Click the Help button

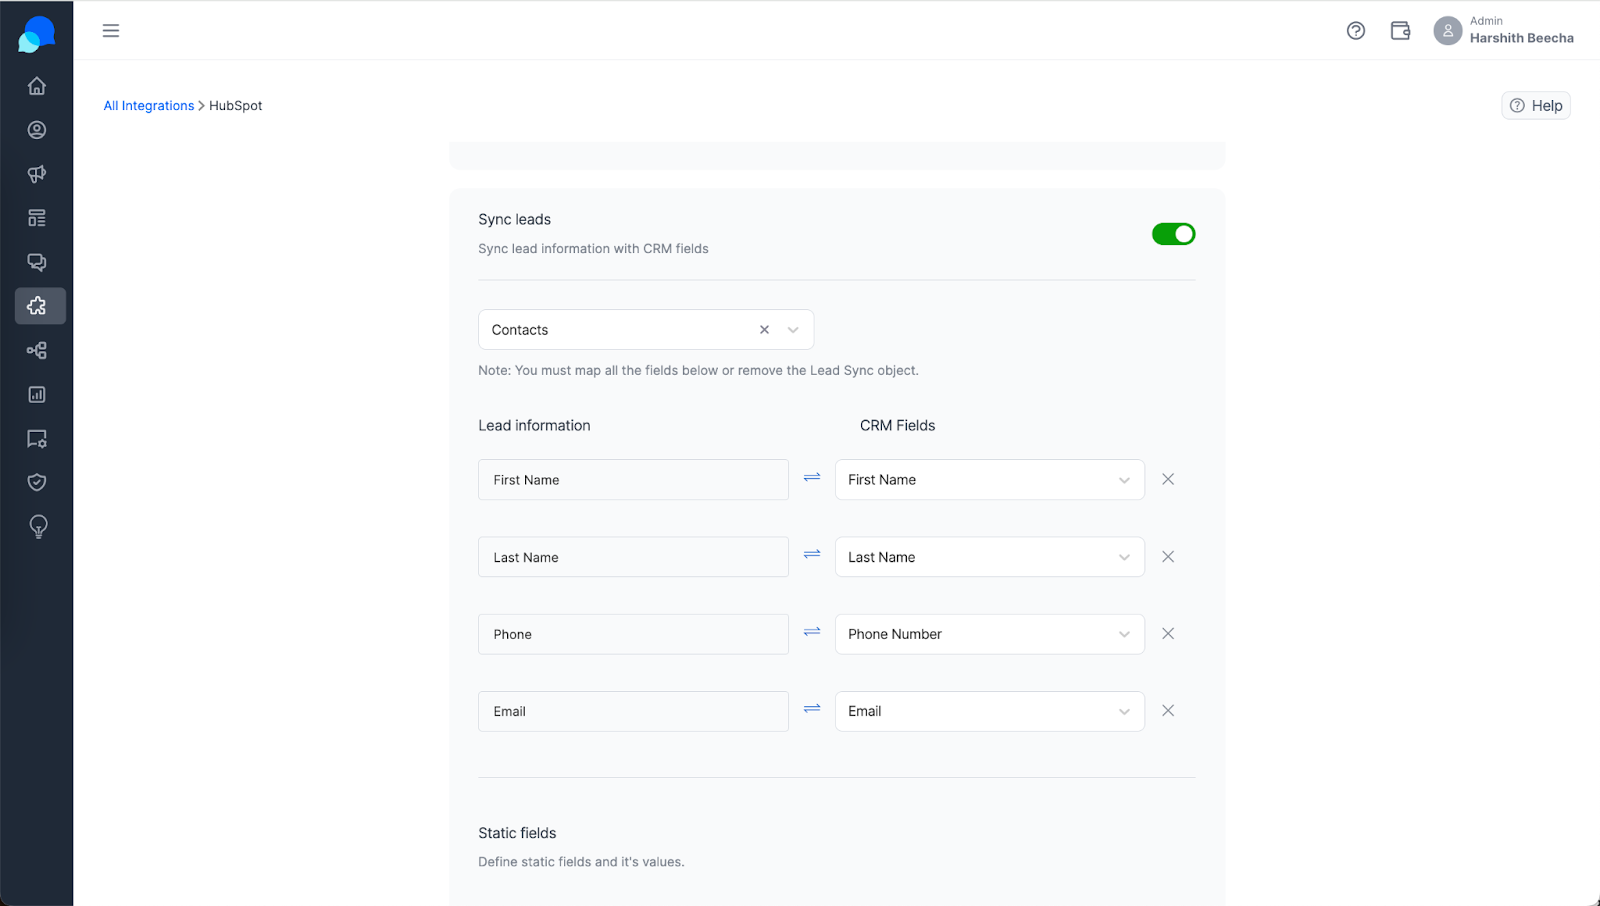coord(1535,106)
